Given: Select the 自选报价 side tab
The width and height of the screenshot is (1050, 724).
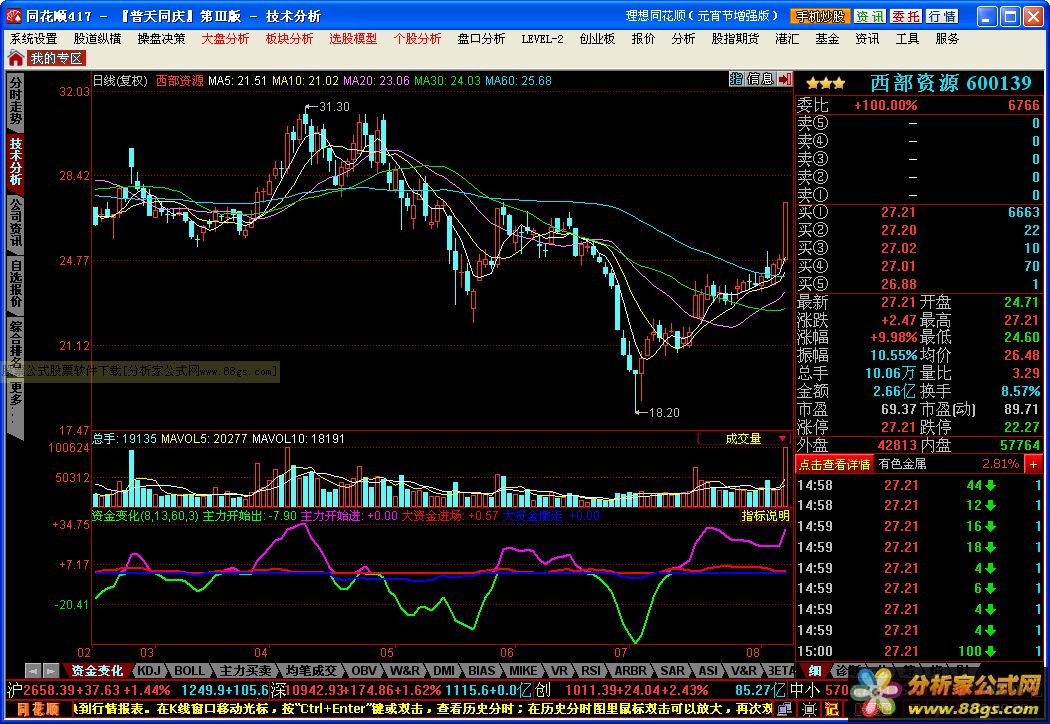Looking at the screenshot, I should (15, 284).
